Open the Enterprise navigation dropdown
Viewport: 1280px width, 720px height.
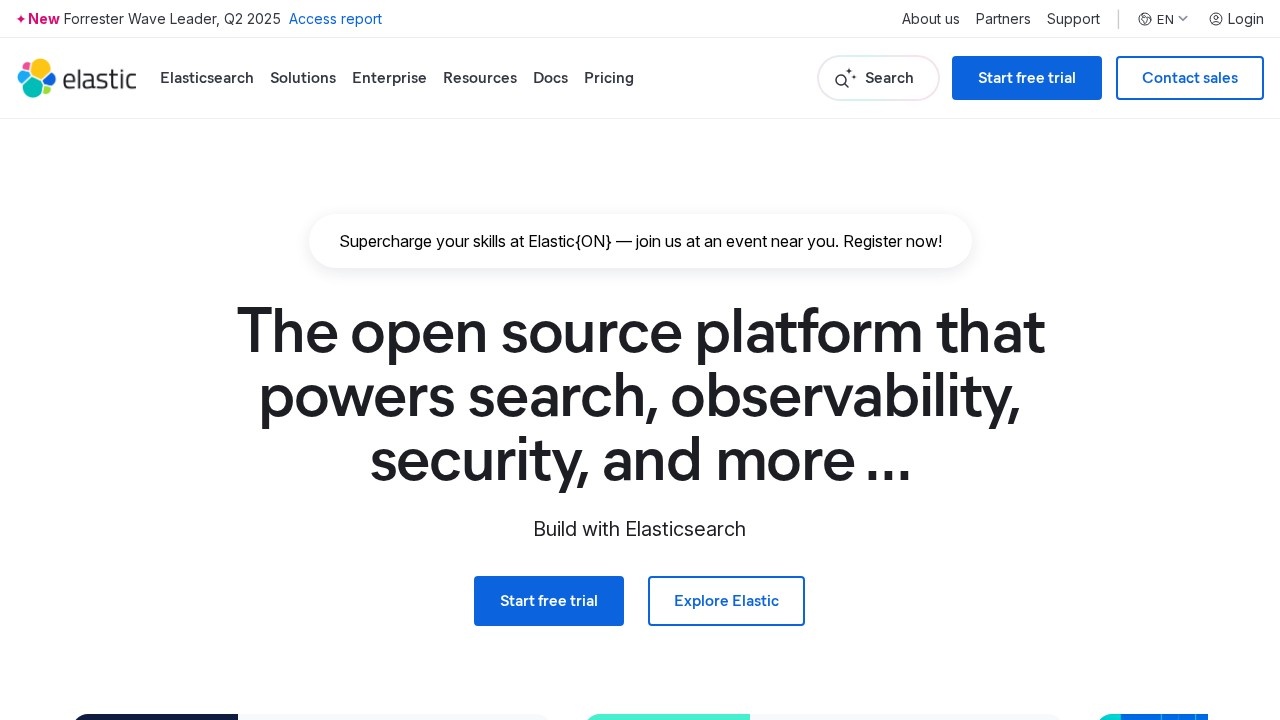[389, 78]
